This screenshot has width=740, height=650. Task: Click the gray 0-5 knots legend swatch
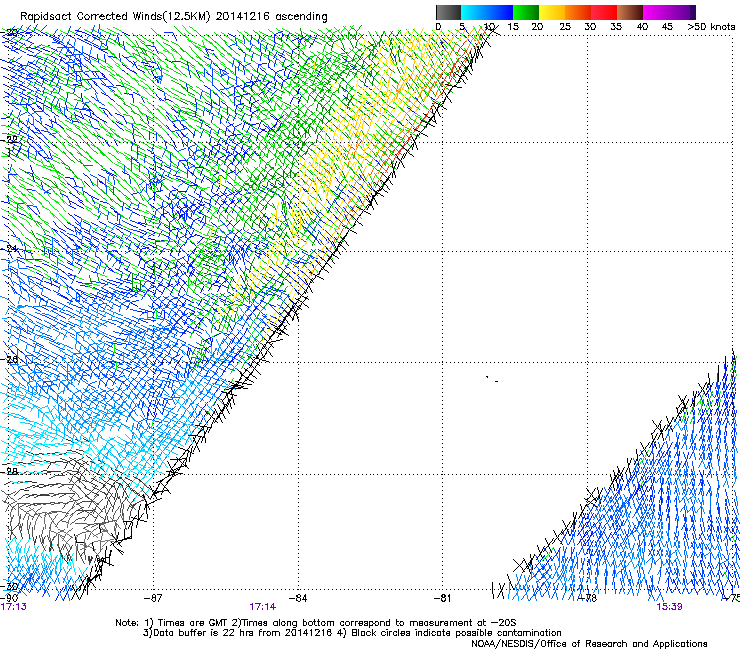click(448, 12)
